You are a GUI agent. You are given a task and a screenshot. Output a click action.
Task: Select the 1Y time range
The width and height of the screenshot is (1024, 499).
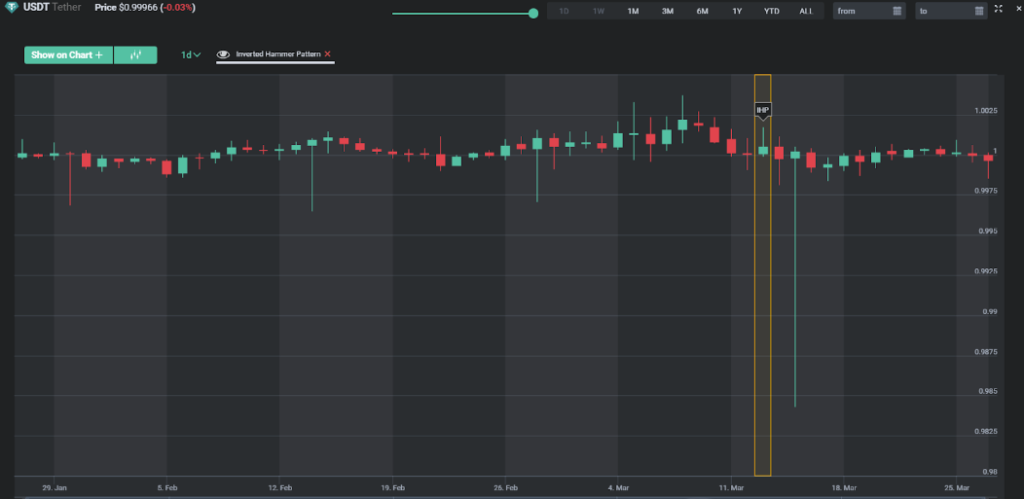pos(737,11)
